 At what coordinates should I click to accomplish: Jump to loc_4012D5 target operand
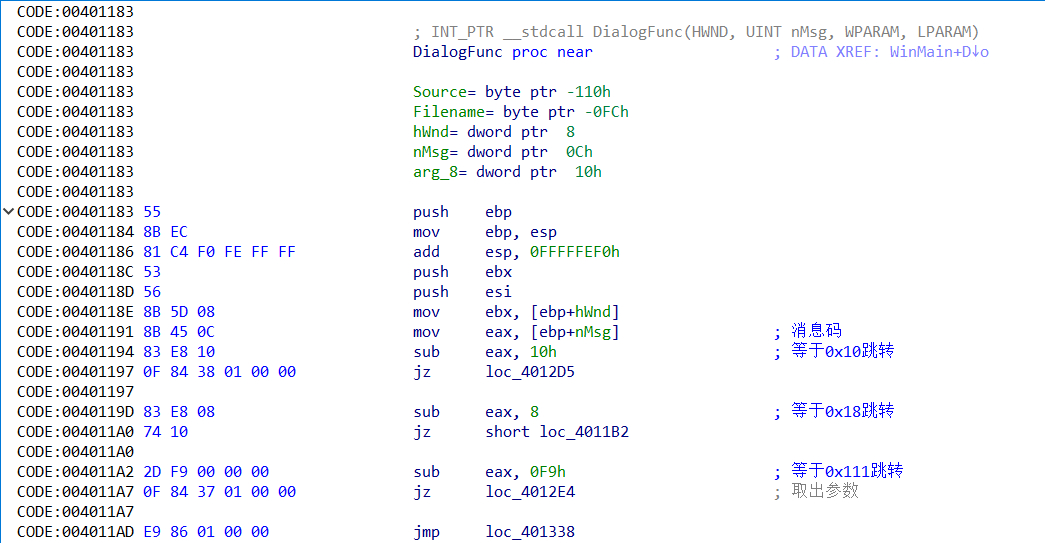point(530,372)
